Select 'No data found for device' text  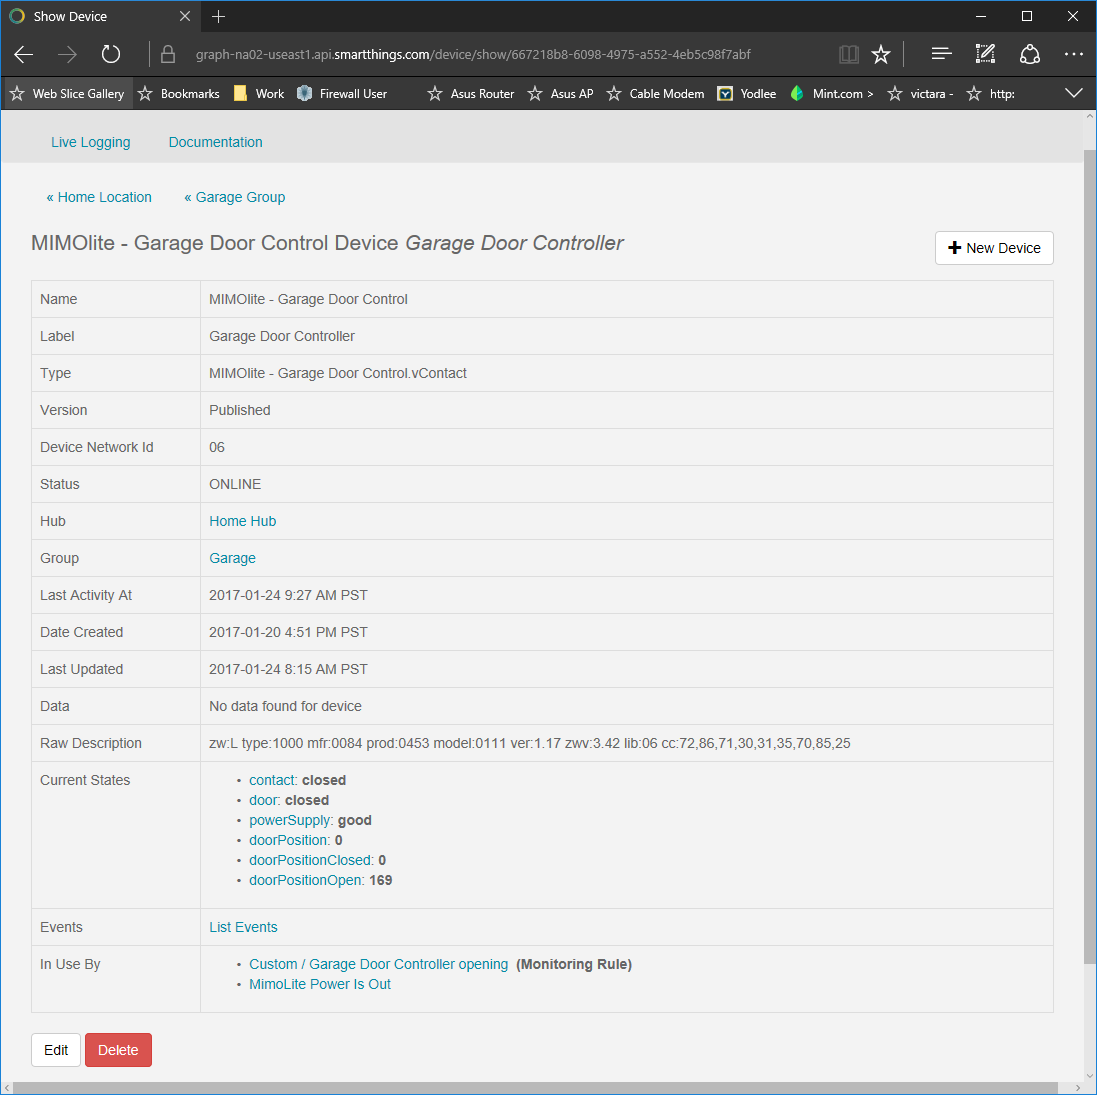tap(285, 707)
